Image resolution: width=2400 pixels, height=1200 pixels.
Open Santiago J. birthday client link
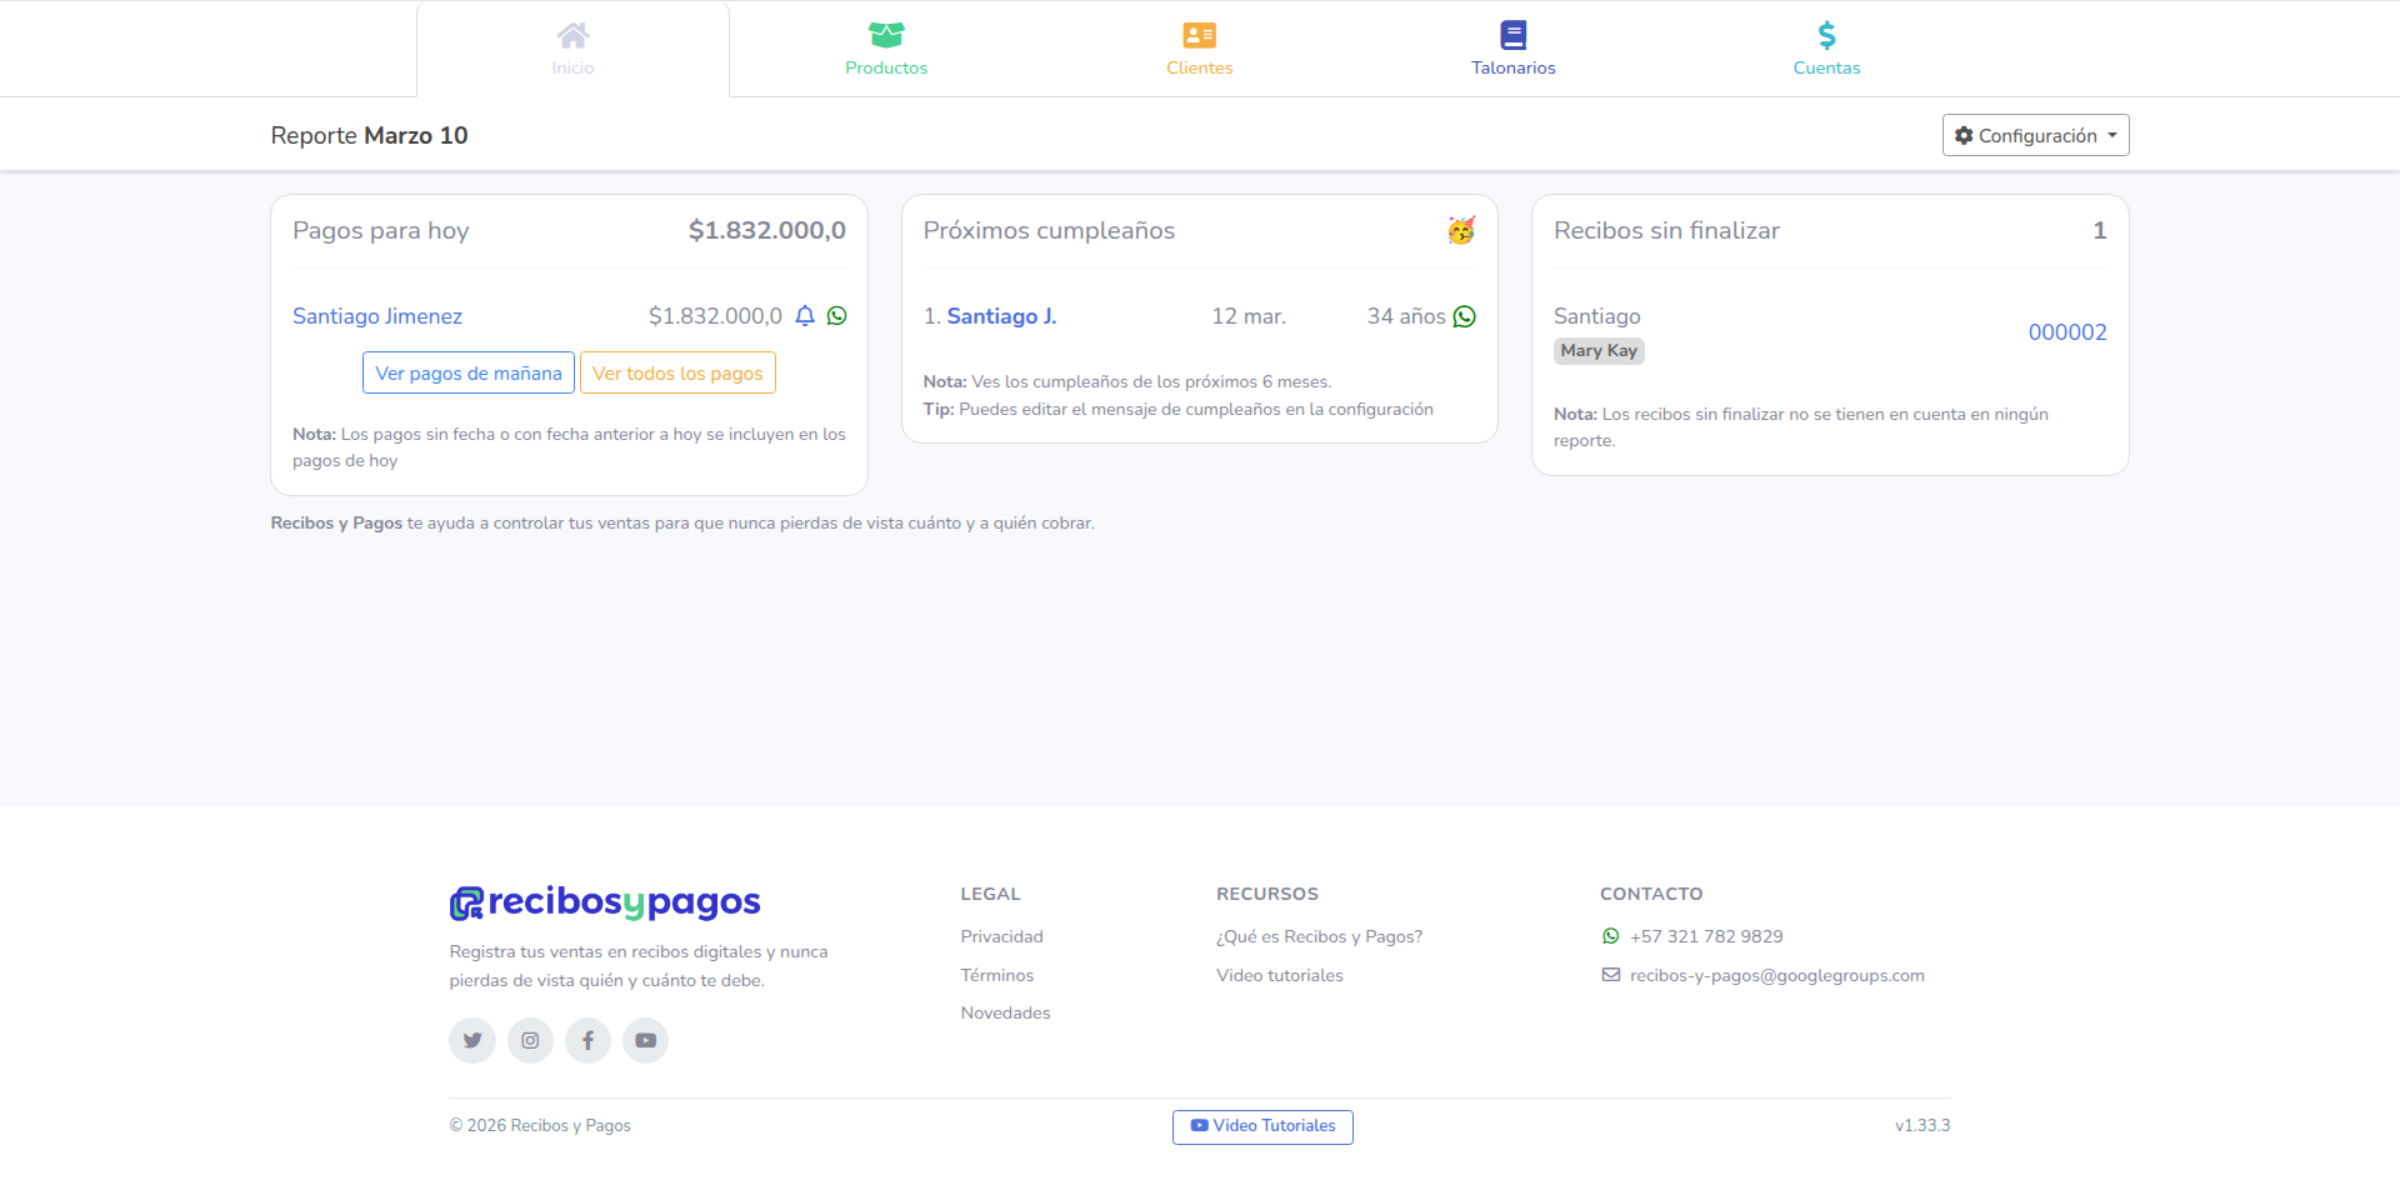[x=1001, y=316]
